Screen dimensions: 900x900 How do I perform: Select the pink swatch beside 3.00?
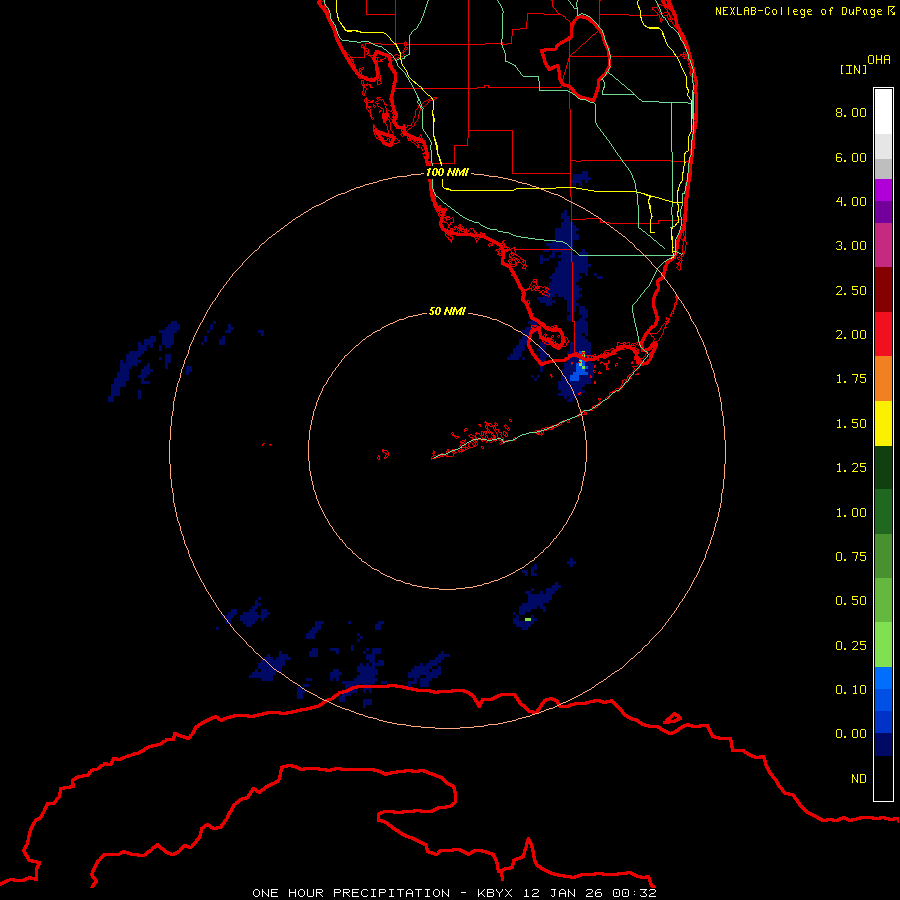(x=883, y=246)
